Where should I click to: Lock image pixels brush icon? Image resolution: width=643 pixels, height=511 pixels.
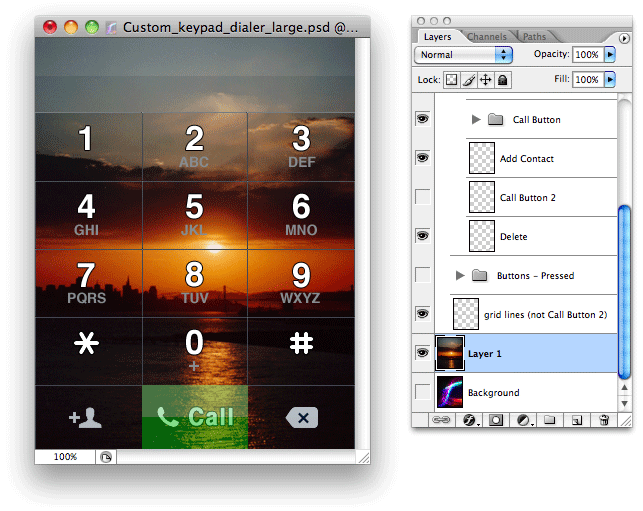(x=469, y=80)
